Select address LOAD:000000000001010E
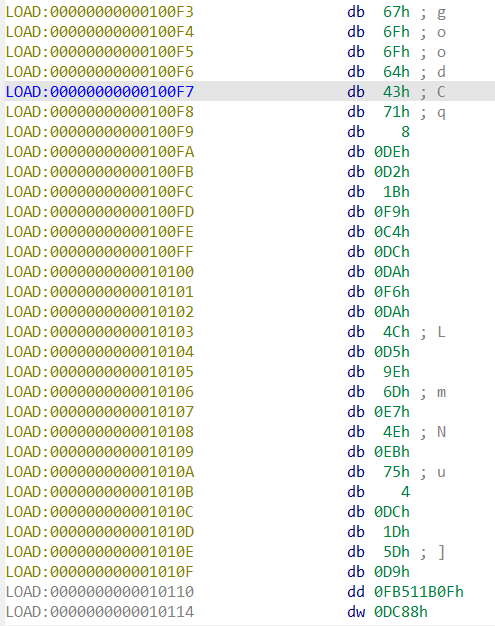This screenshot has width=495, height=626. pyautogui.click(x=100, y=552)
